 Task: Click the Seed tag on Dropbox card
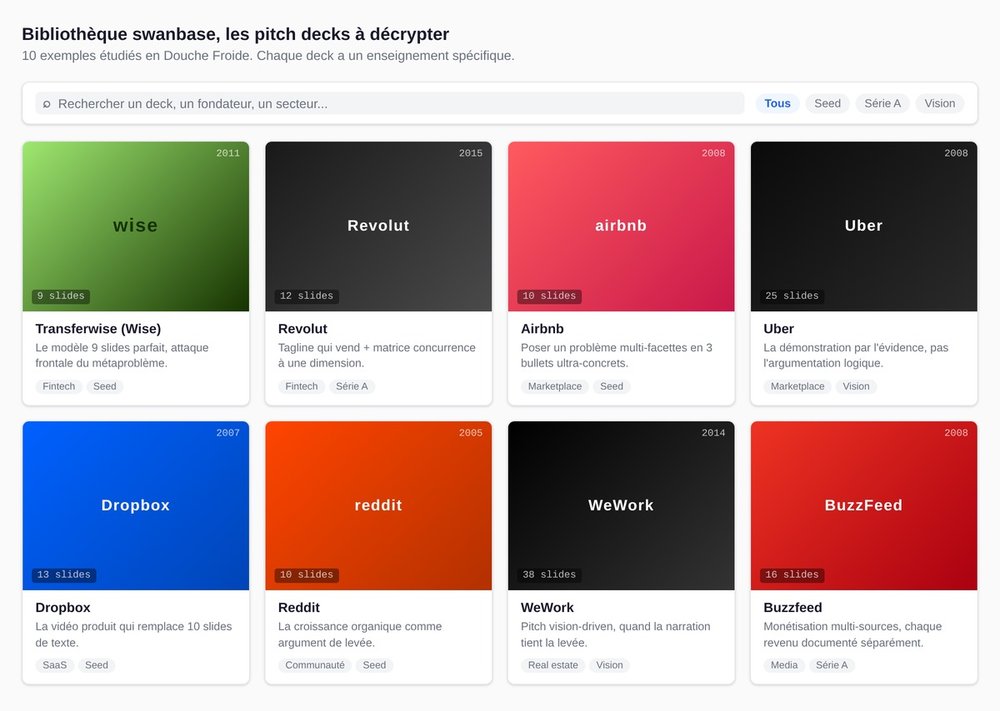tap(96, 665)
